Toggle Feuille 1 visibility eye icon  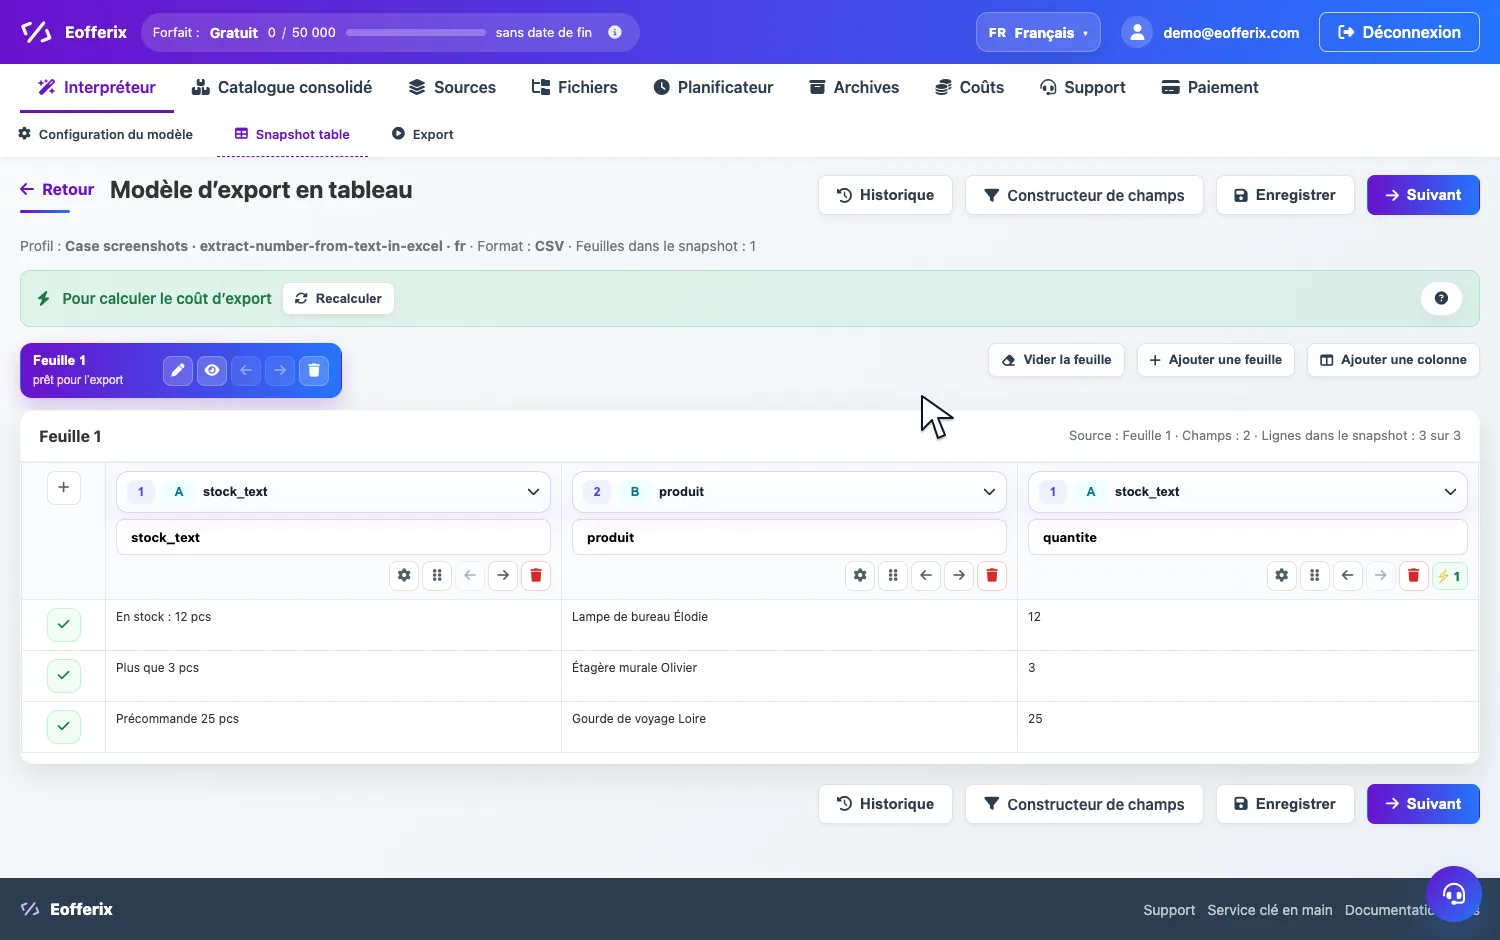[212, 370]
